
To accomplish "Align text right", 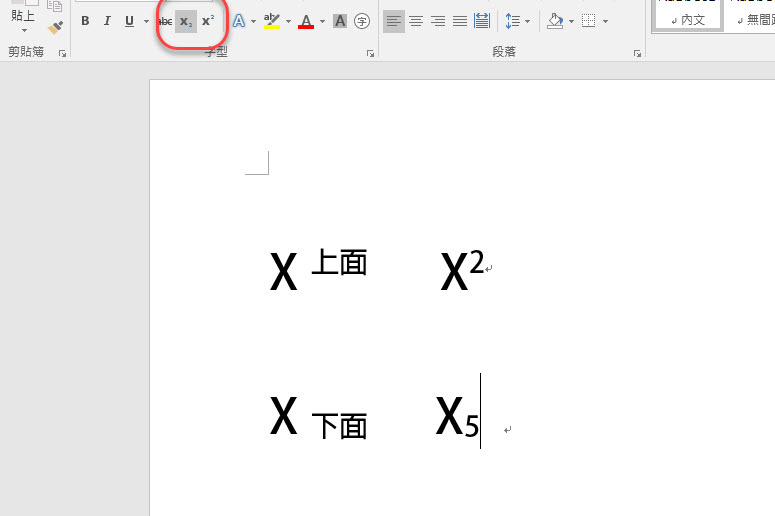I will pyautogui.click(x=437, y=21).
